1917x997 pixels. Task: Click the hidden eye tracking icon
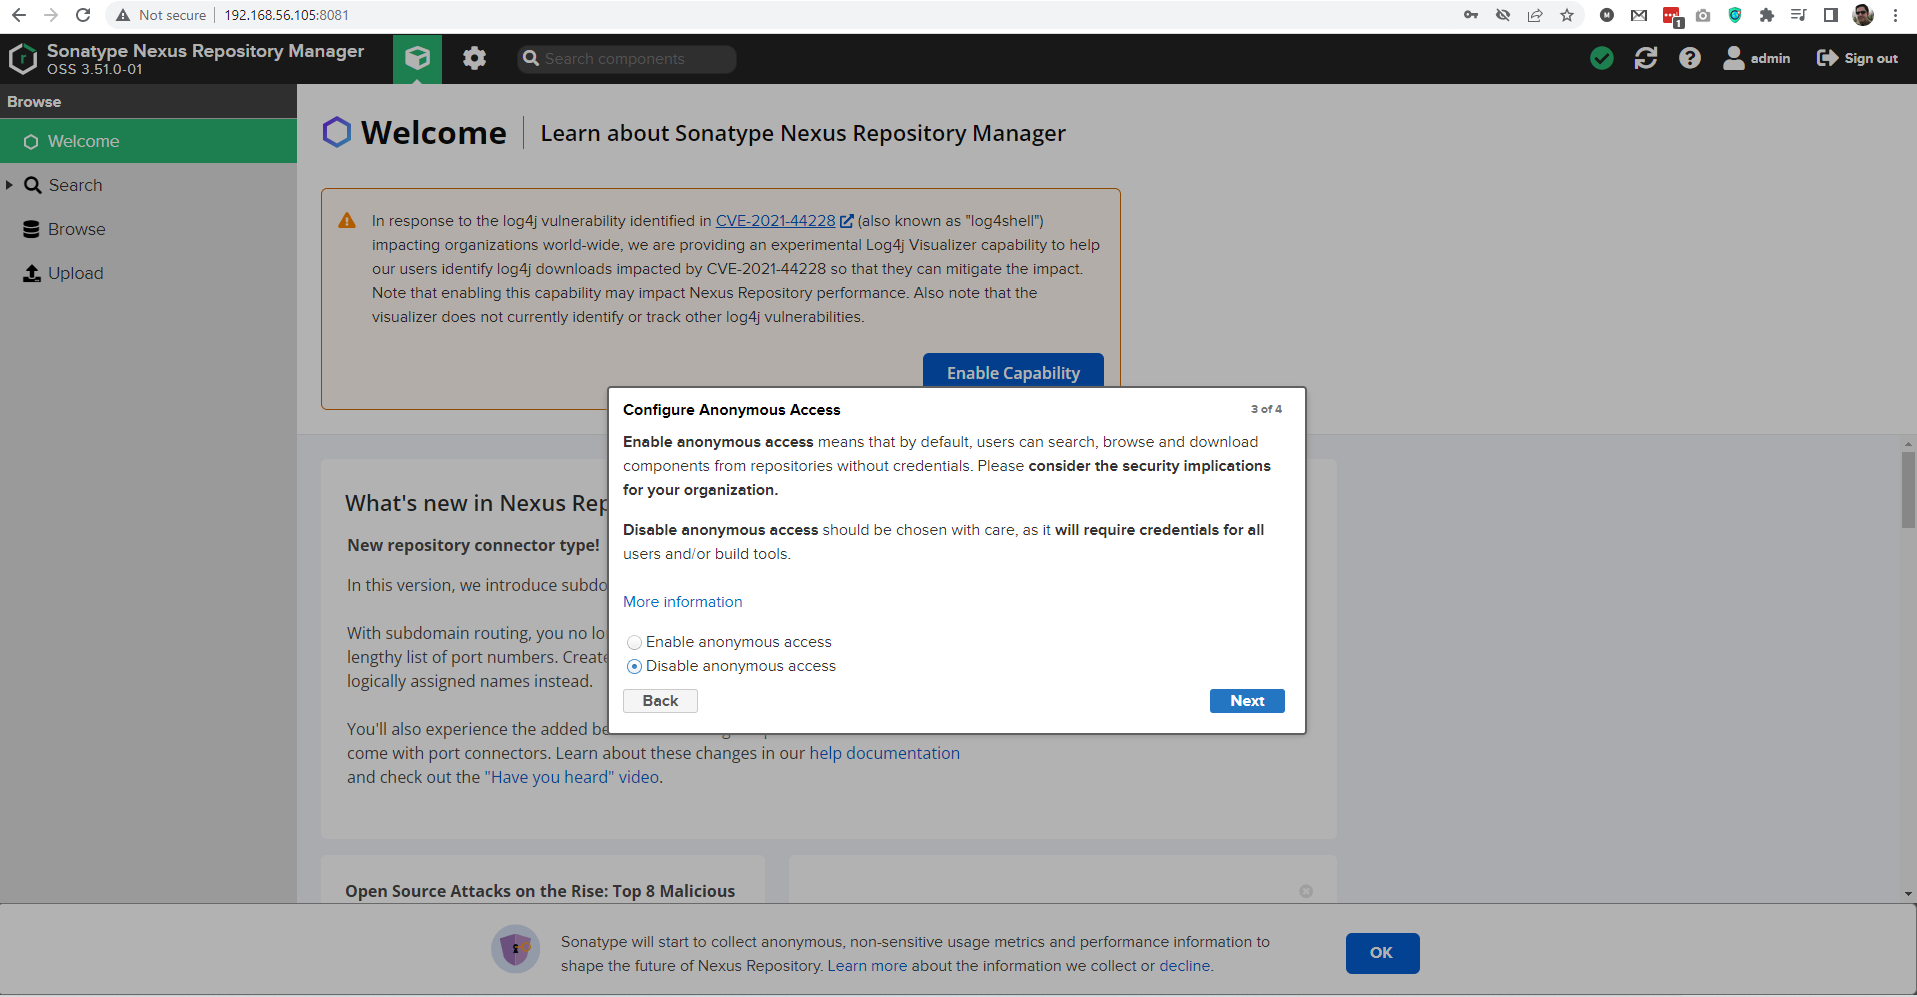click(1503, 15)
